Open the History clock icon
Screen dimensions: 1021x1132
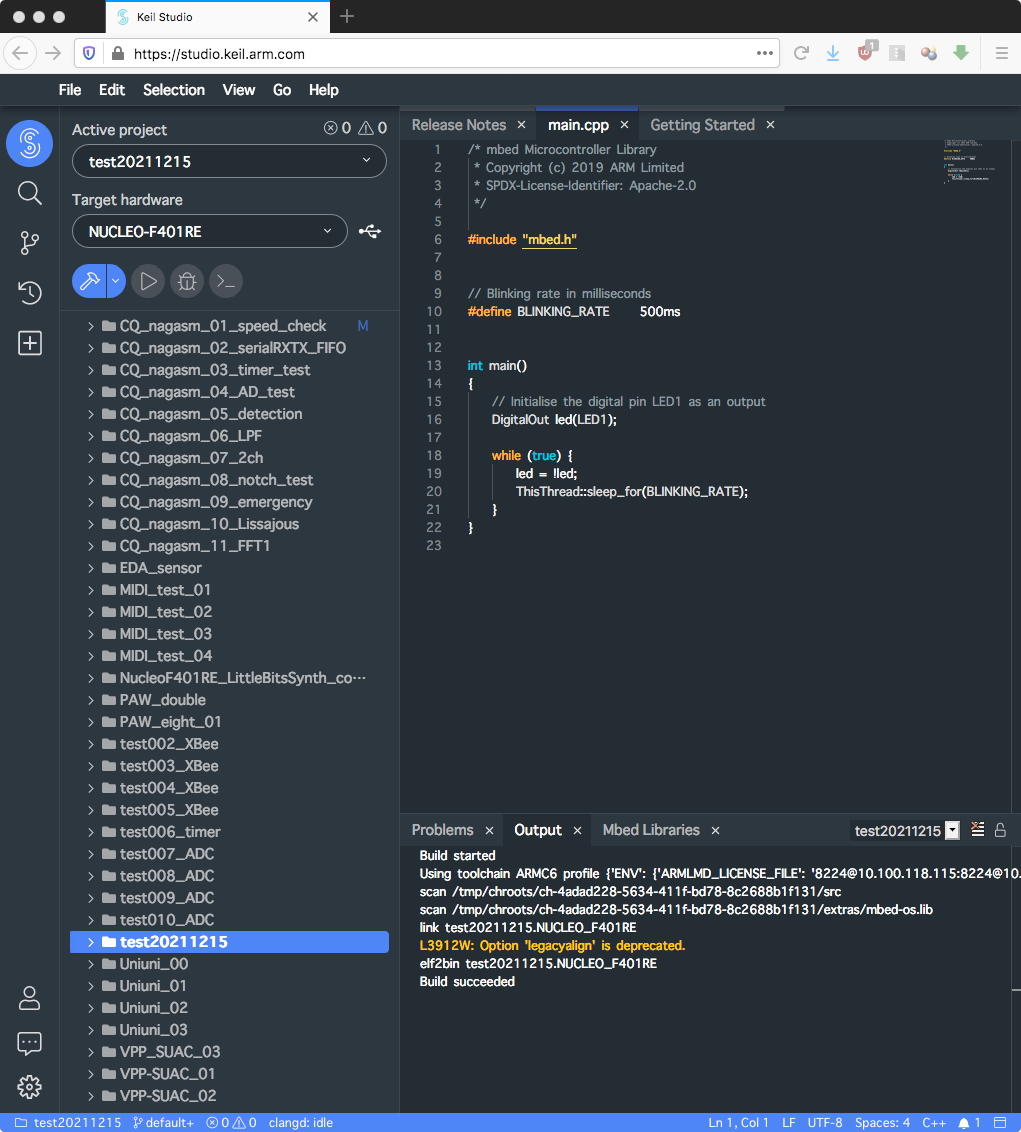[30, 292]
